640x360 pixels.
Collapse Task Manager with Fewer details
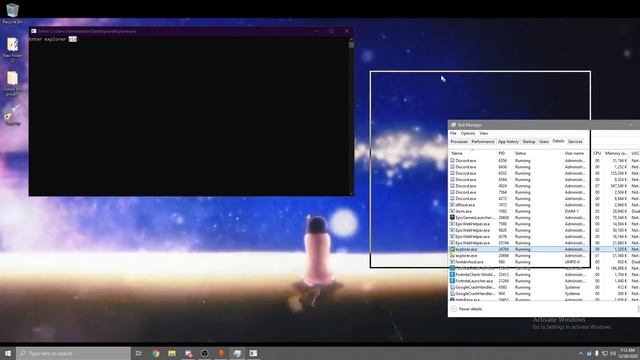467,309
